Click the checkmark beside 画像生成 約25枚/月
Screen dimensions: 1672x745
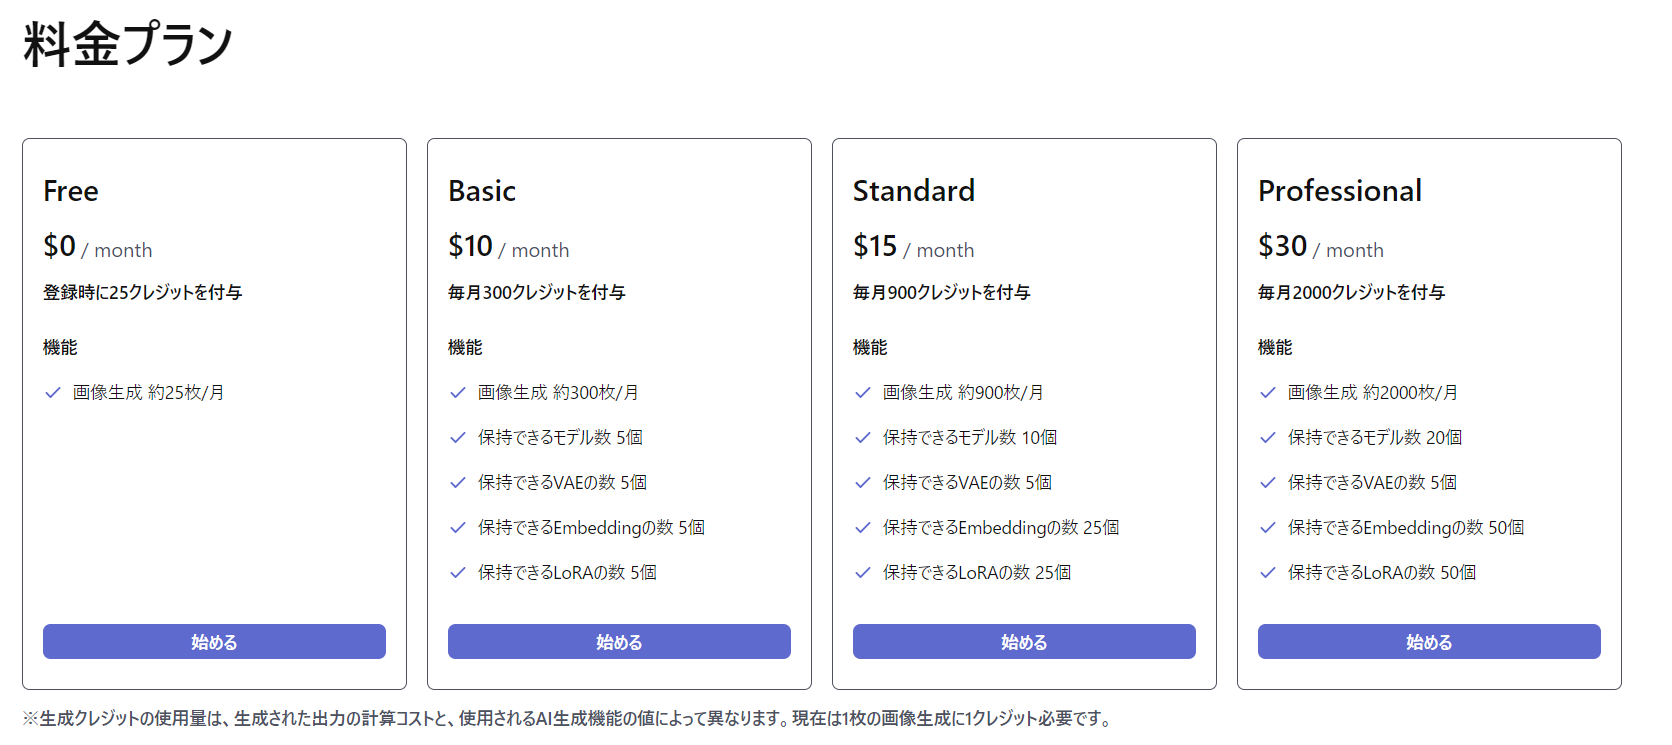[53, 393]
